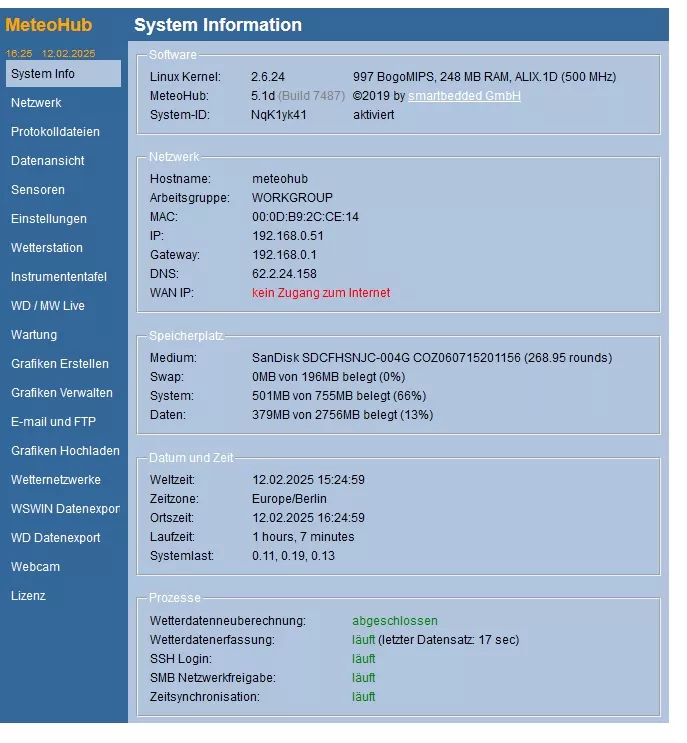Image resolution: width=687 pixels, height=743 pixels.
Task: Click the Systemlast values 0.11, 0.19, 0.13
Action: (x=293, y=556)
